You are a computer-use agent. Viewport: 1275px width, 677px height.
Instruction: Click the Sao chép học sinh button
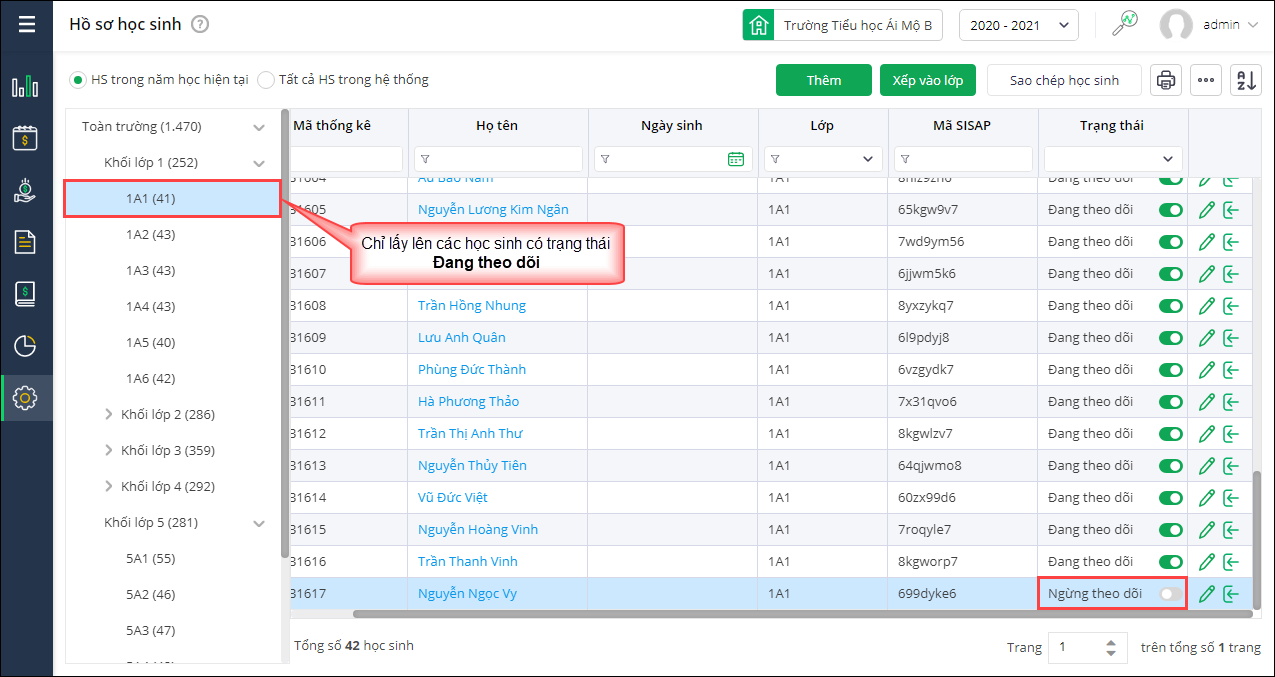(x=1064, y=80)
